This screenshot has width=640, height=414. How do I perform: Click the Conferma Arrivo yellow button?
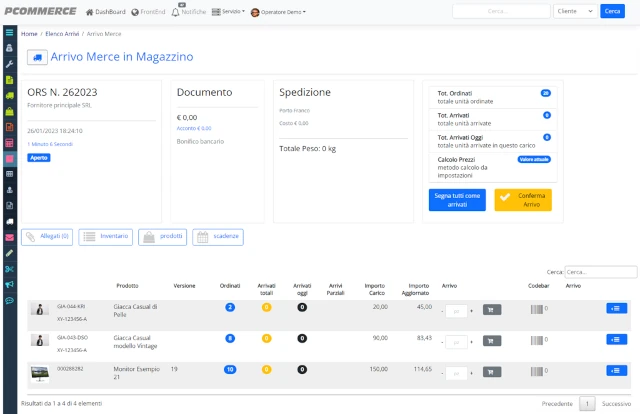[523, 200]
